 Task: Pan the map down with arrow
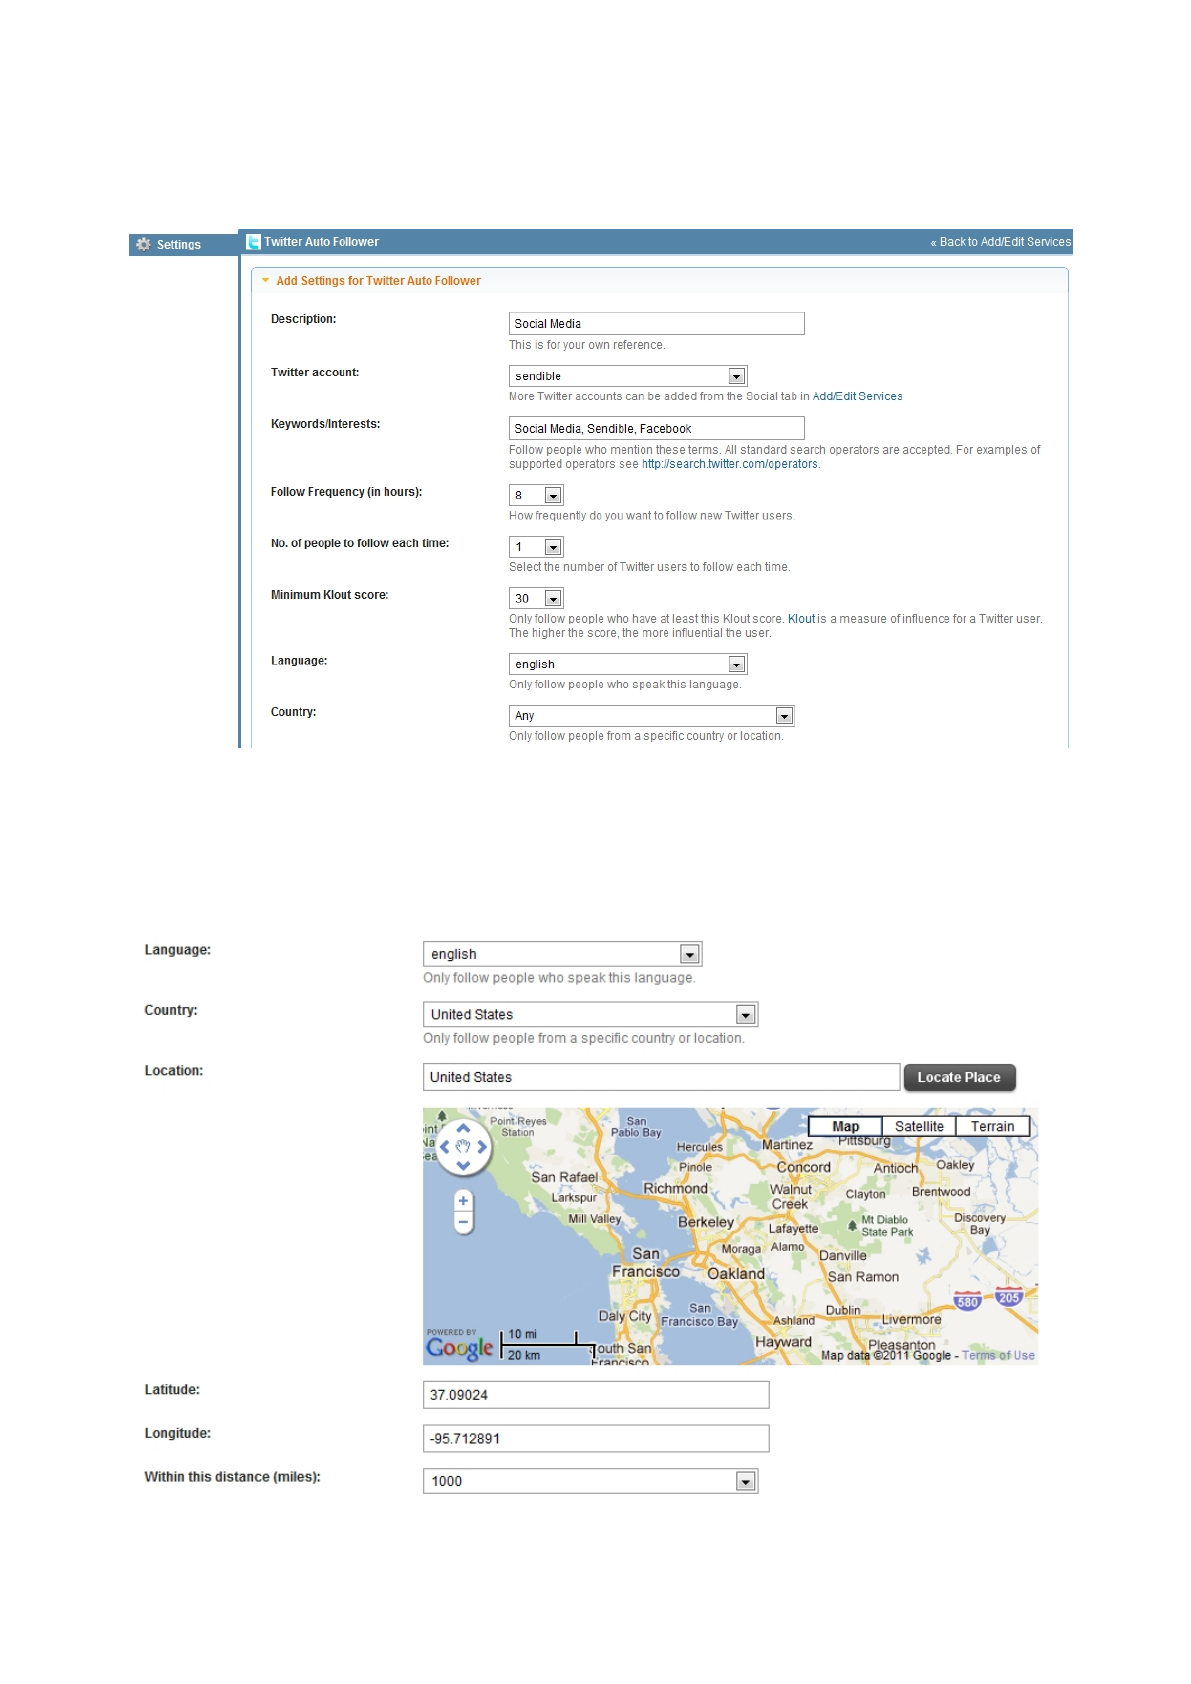[x=463, y=1165]
